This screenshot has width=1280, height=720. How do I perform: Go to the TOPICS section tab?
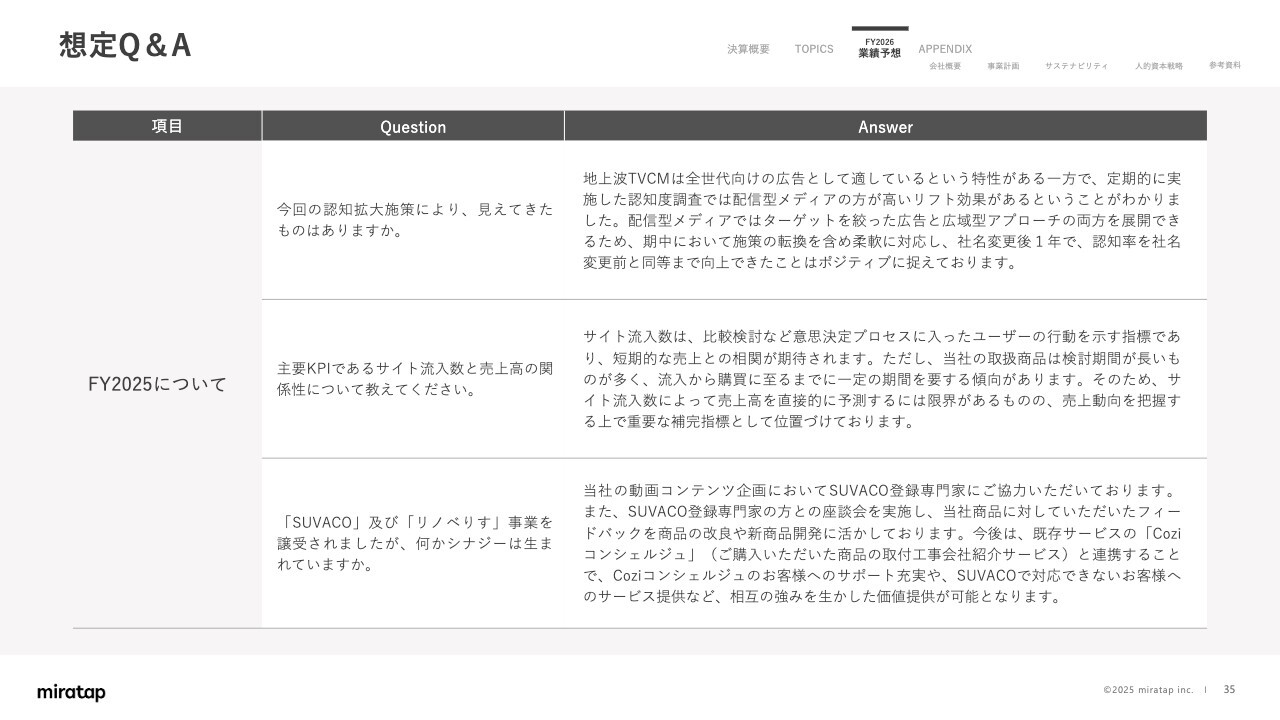(x=813, y=49)
